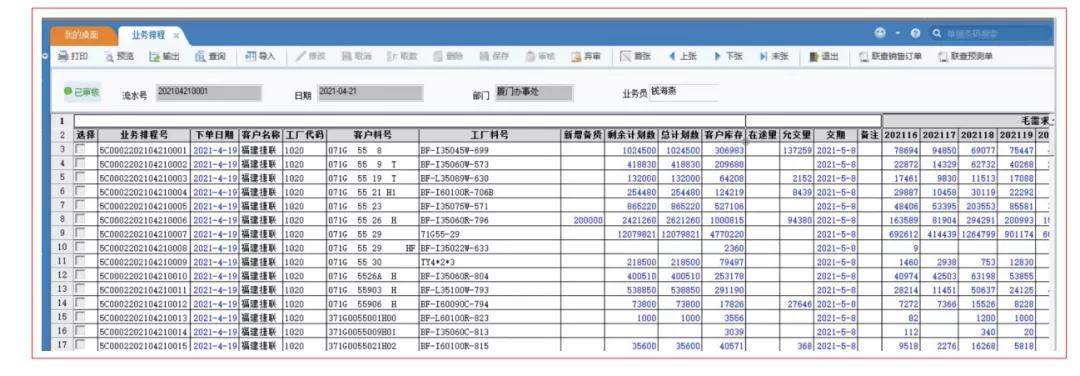Viewport: 1080px width, 376px height.
Task: Click the 剩余计划数 column header
Action: coord(631,136)
